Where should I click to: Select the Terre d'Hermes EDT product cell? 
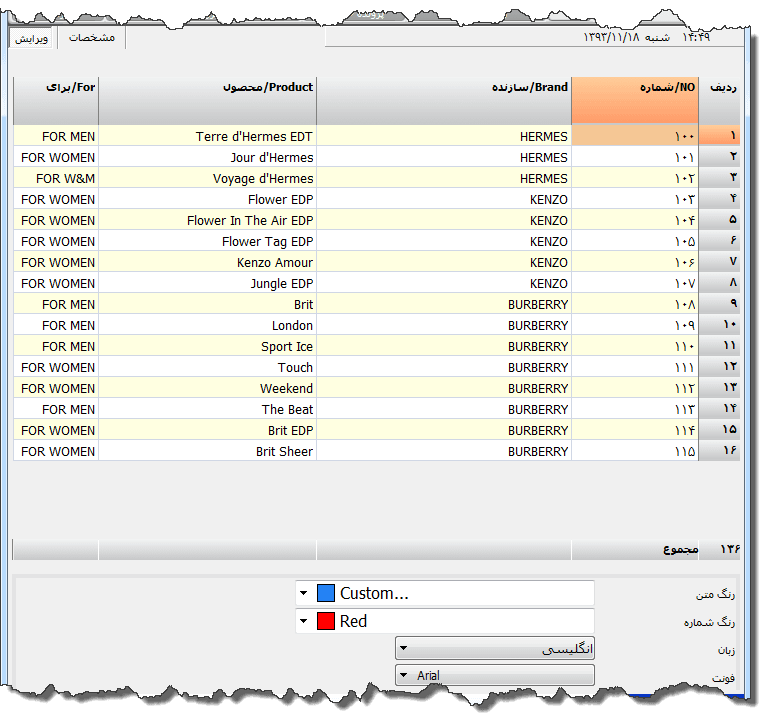click(x=207, y=136)
